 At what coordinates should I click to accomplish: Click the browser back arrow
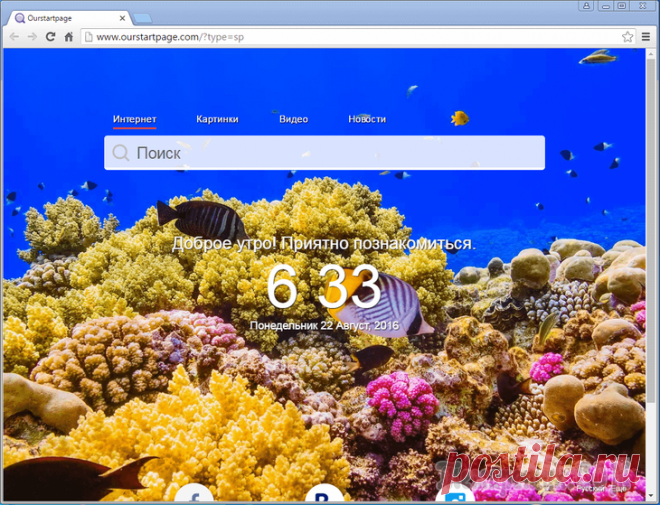[x=14, y=37]
